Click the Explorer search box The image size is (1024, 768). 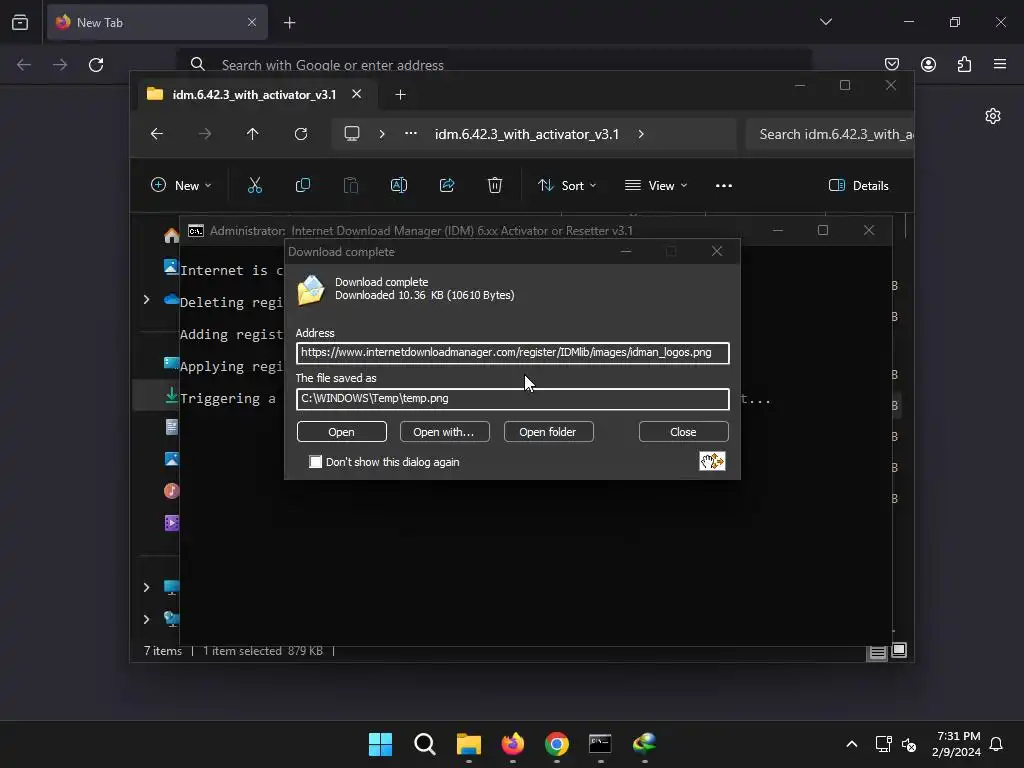tap(829, 135)
